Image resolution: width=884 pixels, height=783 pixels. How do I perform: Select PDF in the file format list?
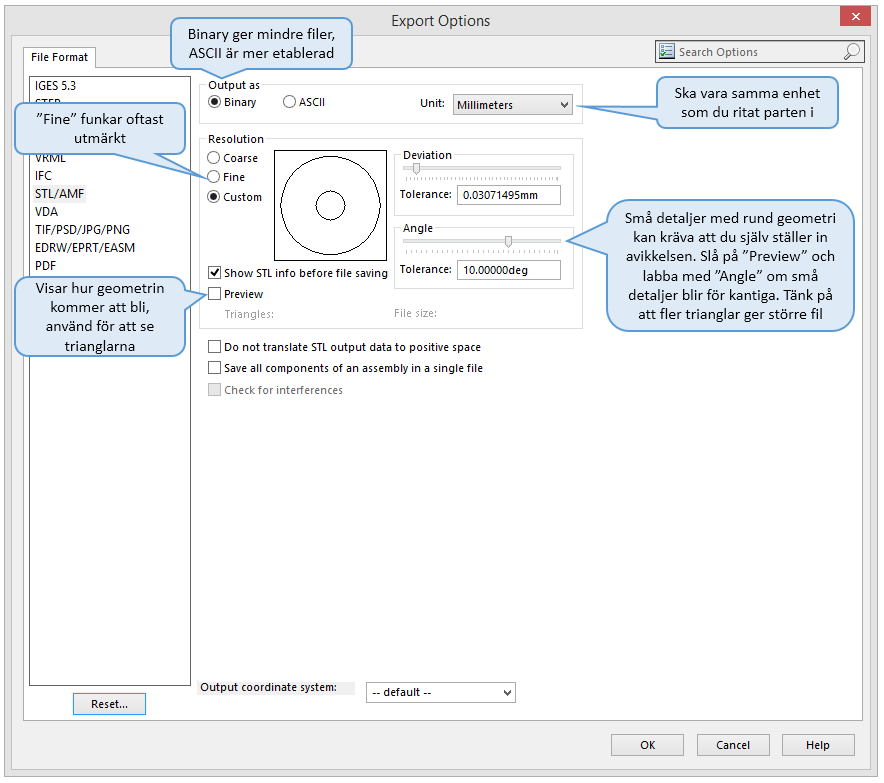(x=46, y=266)
